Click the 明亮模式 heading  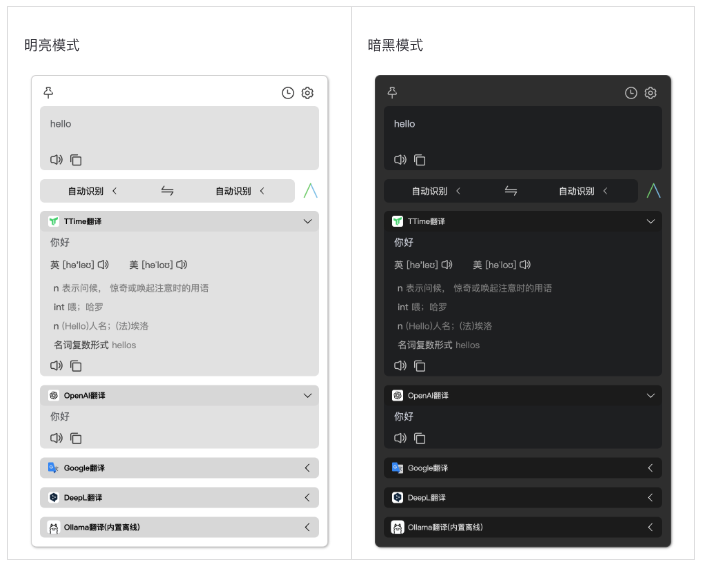pyautogui.click(x=52, y=45)
